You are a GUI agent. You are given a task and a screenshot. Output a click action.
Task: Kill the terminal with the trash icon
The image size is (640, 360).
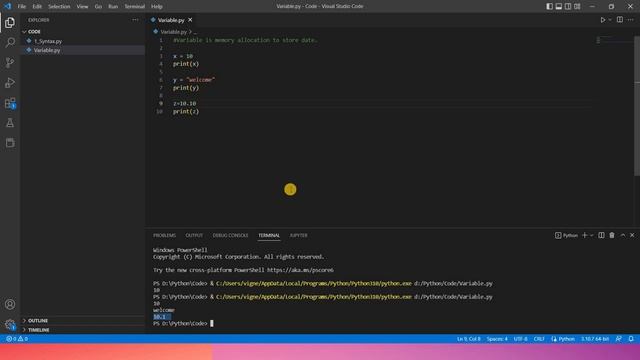(612, 236)
